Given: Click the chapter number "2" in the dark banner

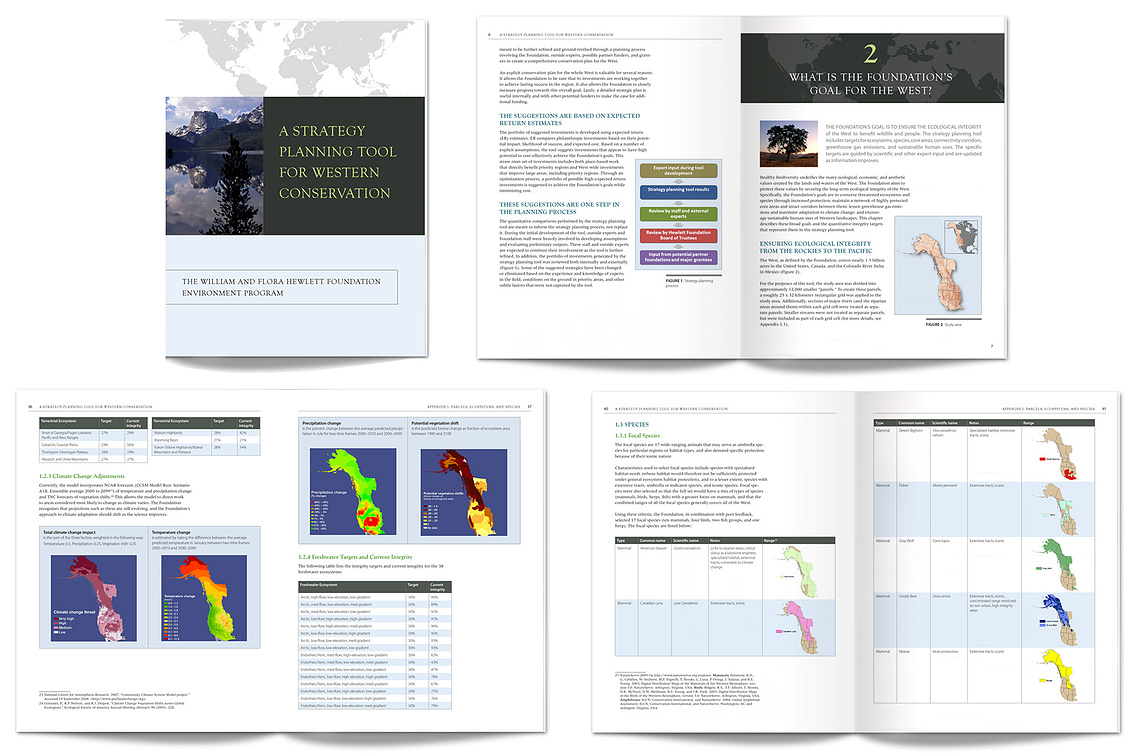Looking at the screenshot, I should click(x=871, y=53).
